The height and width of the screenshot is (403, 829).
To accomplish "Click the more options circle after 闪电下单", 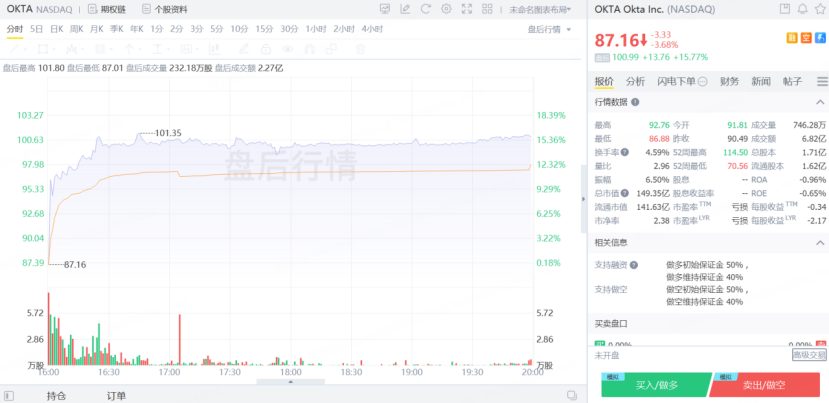I will pos(703,81).
